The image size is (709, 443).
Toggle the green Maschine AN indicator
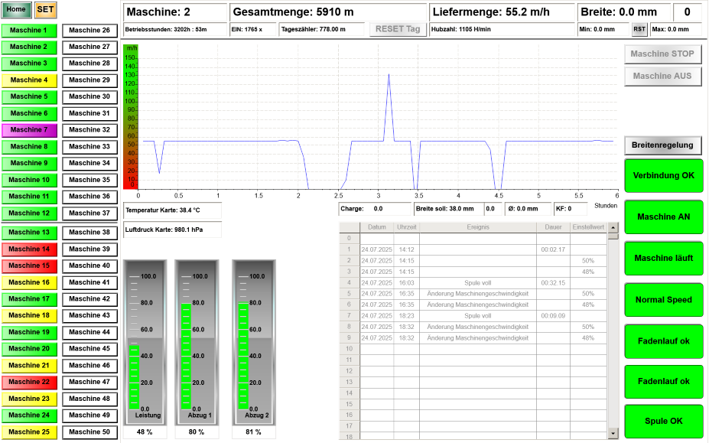coord(664,217)
